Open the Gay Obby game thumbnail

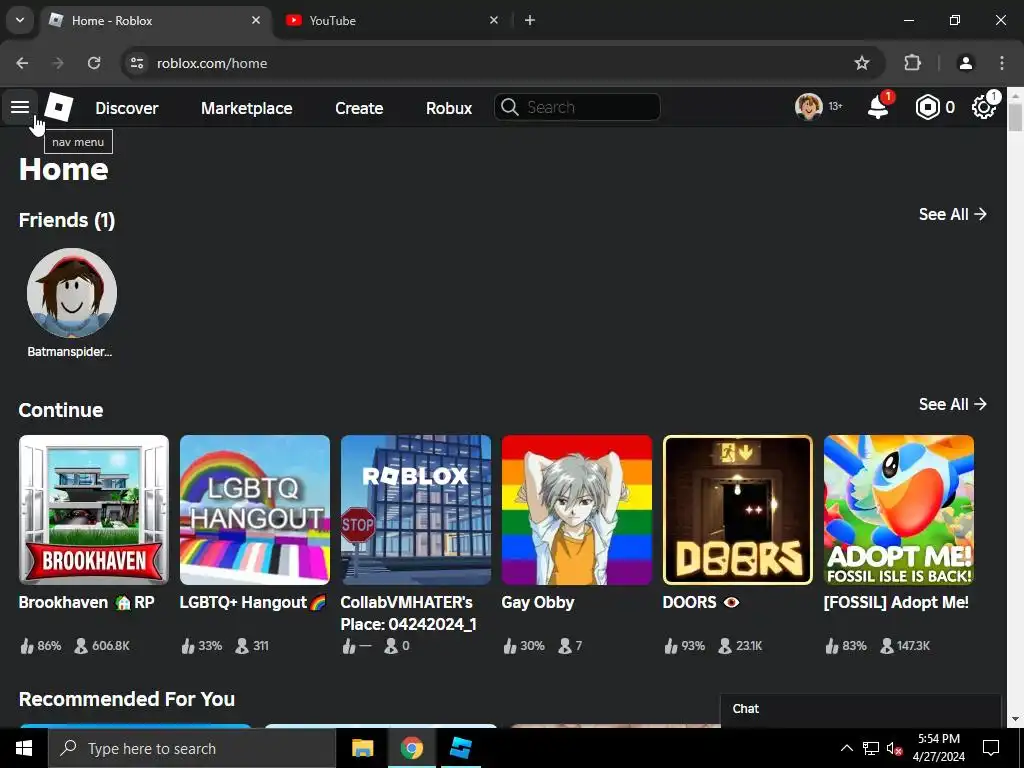[577, 510]
